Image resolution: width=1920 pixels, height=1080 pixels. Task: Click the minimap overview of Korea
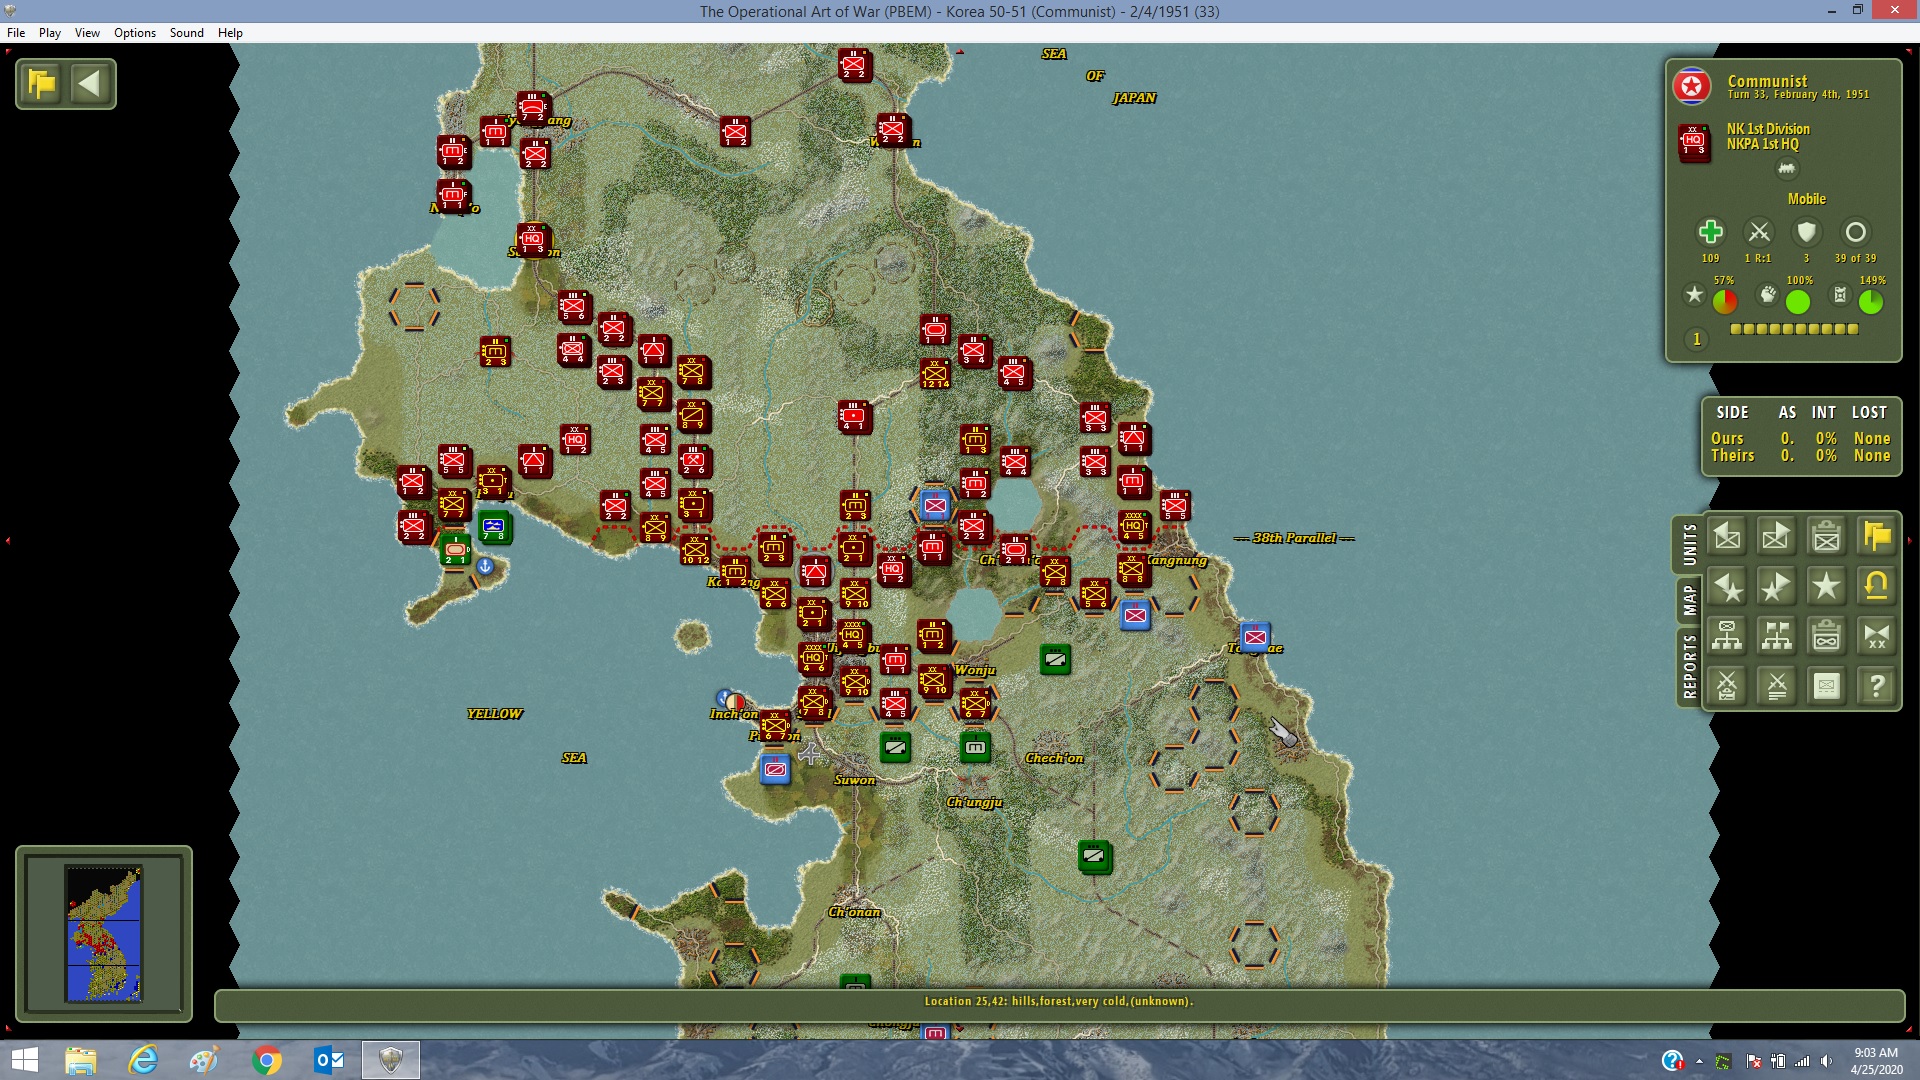104,934
